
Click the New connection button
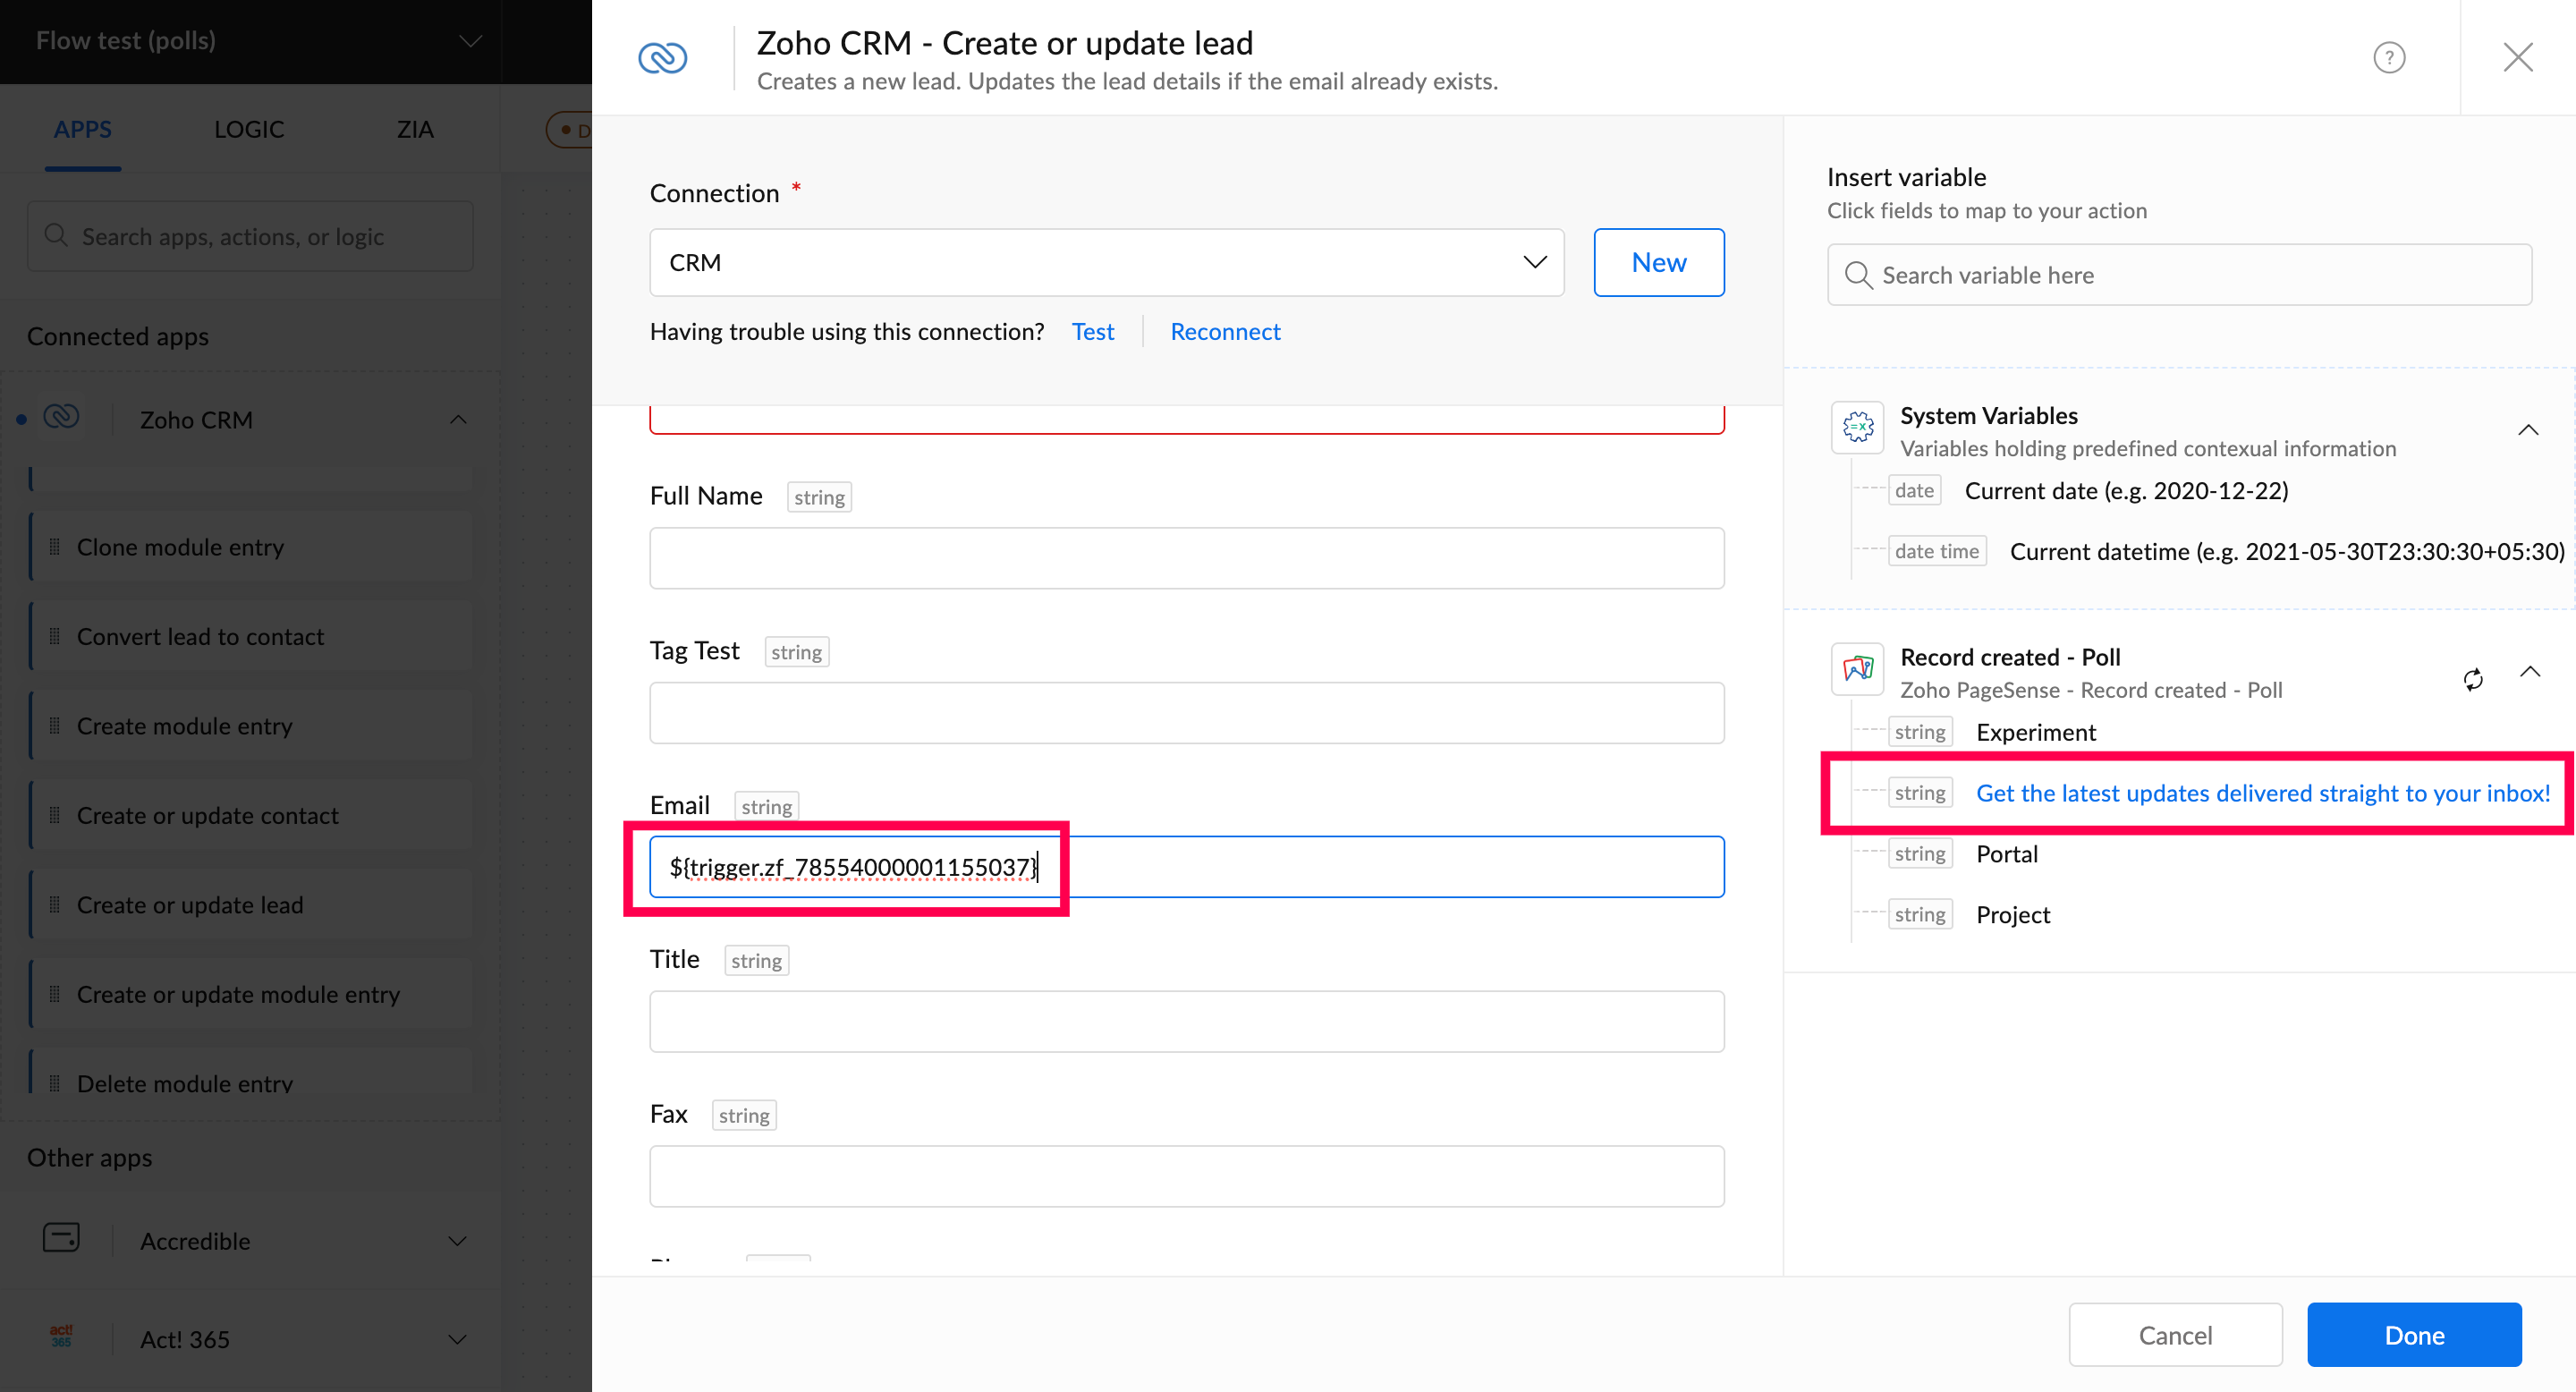tap(1658, 262)
